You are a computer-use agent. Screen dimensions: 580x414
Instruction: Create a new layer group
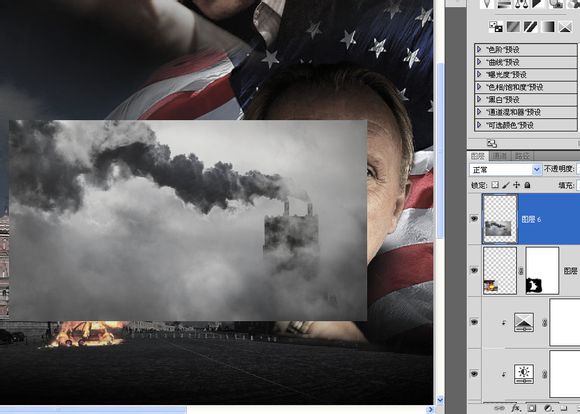(x=564, y=408)
